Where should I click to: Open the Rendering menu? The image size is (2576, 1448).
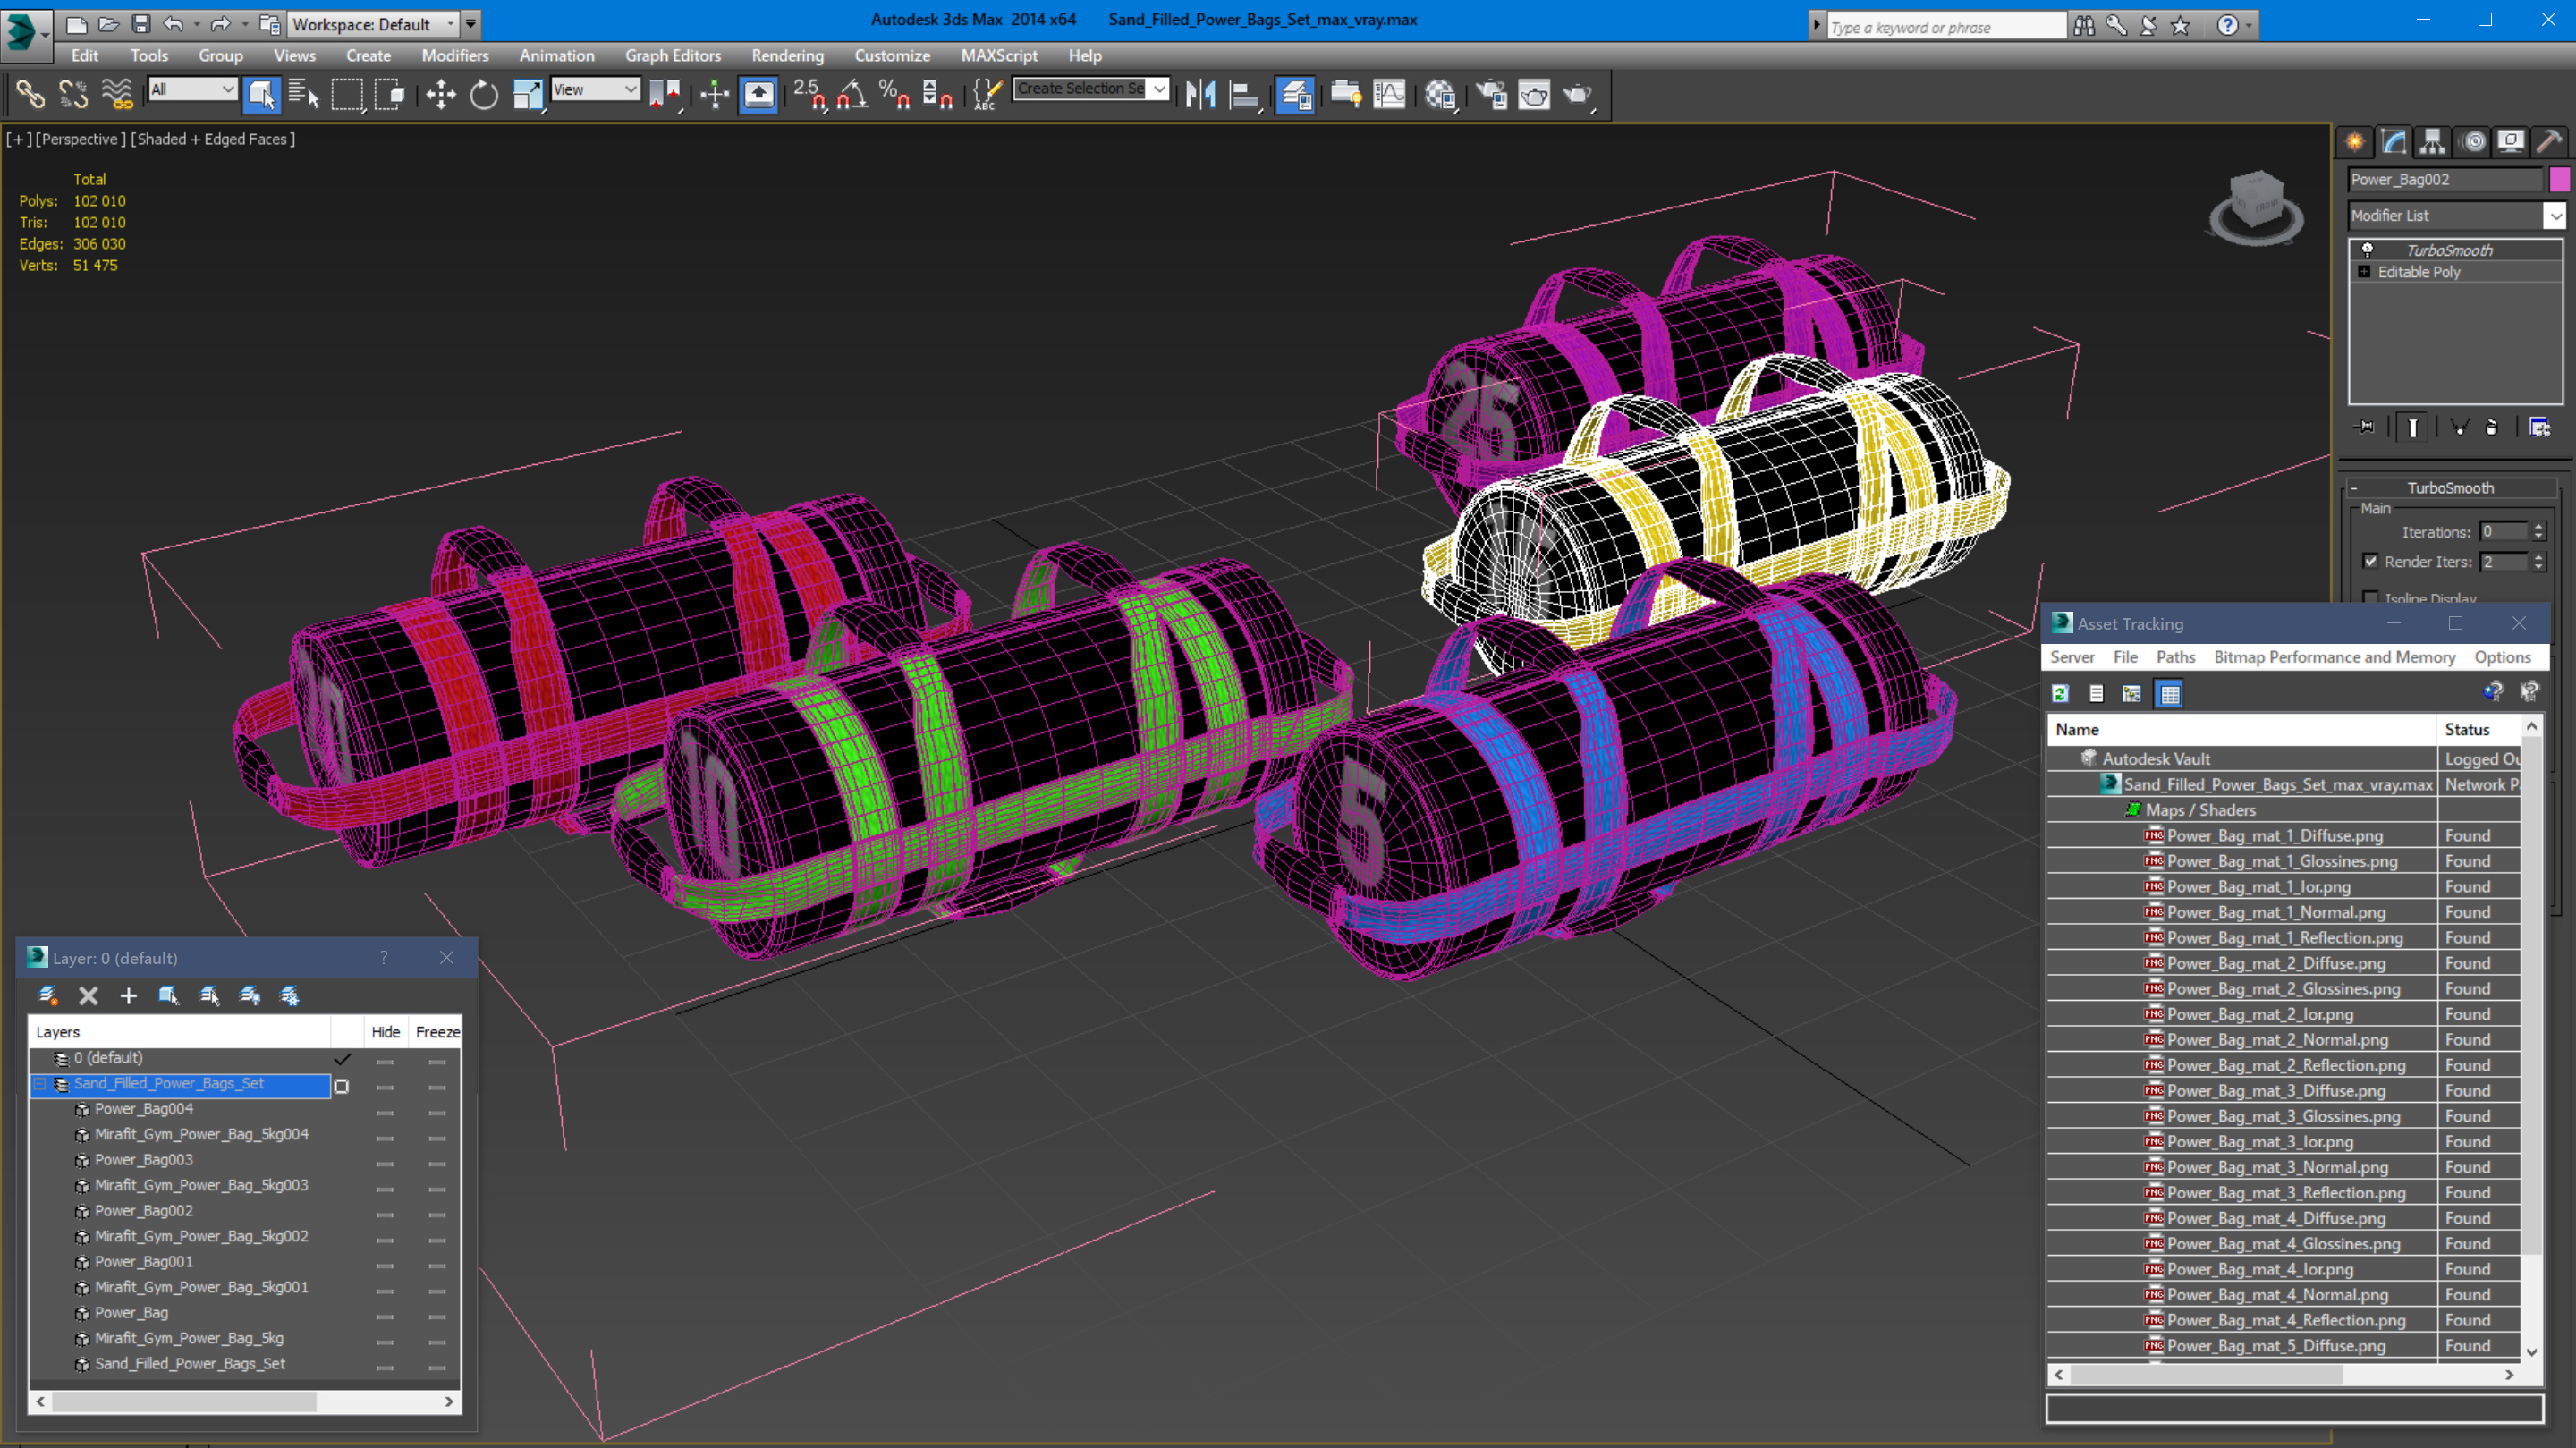[x=787, y=56]
